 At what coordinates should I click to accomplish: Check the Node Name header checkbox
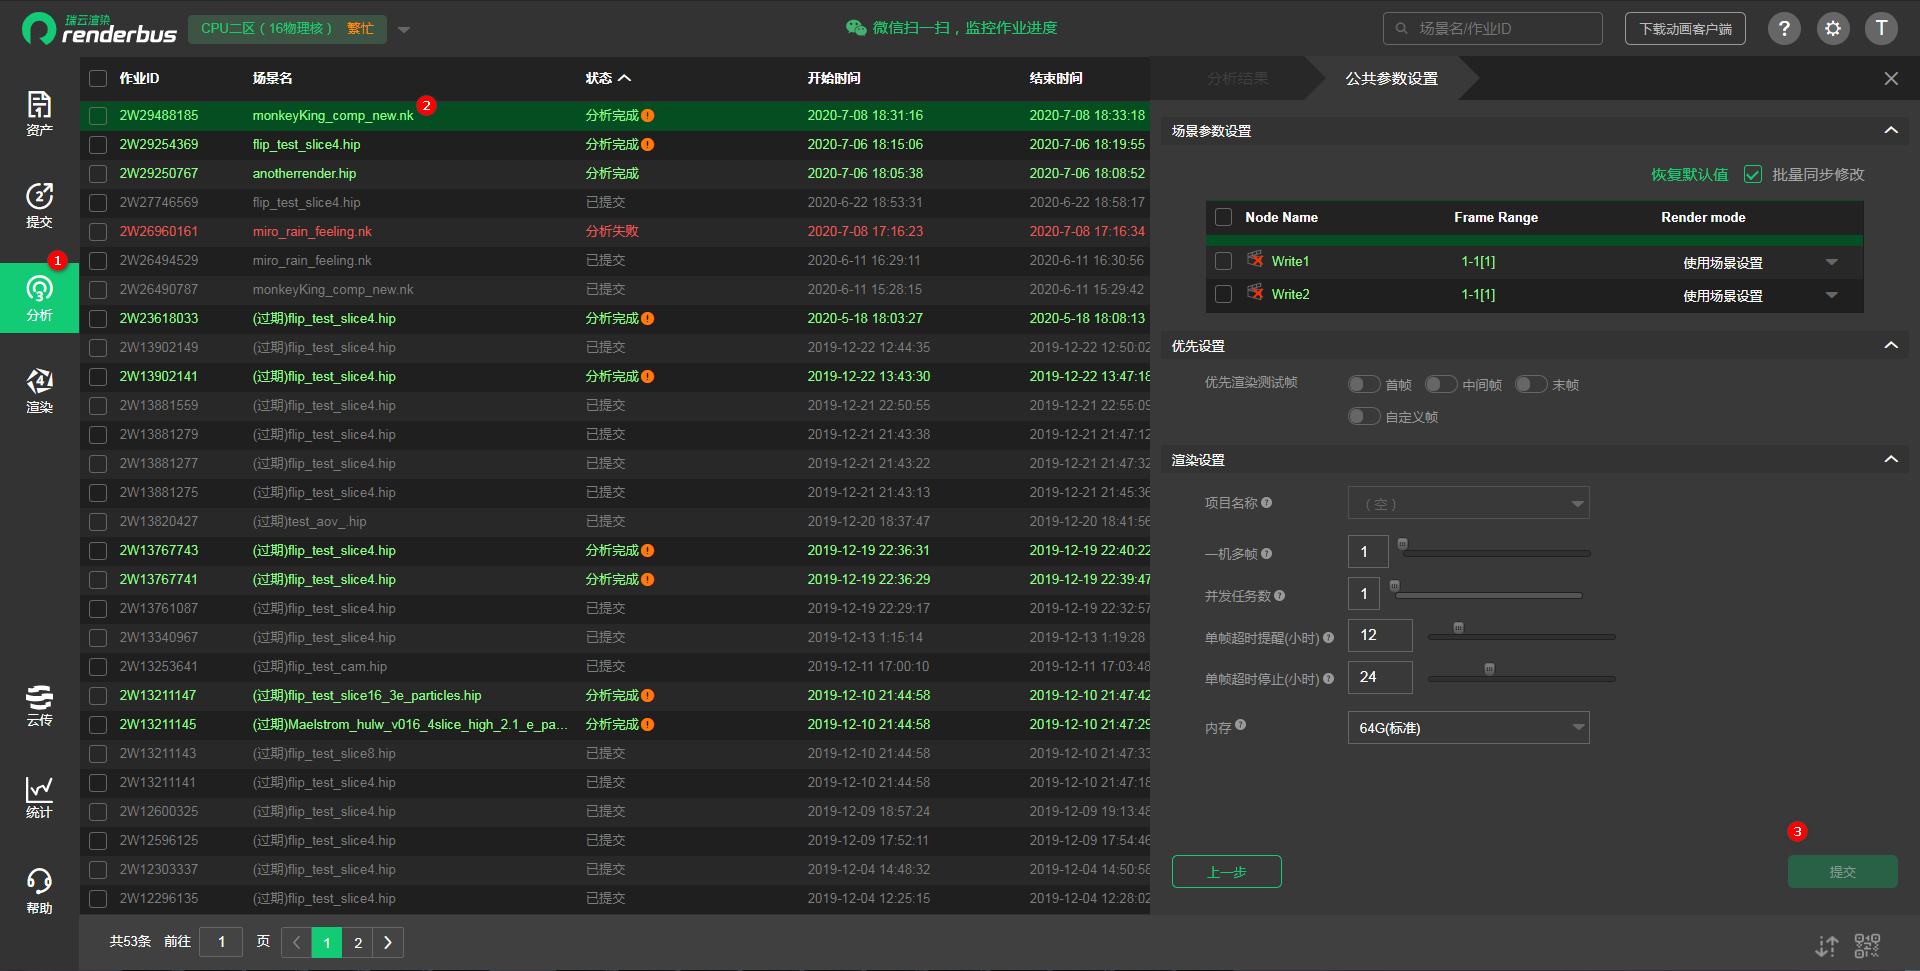pos(1223,217)
